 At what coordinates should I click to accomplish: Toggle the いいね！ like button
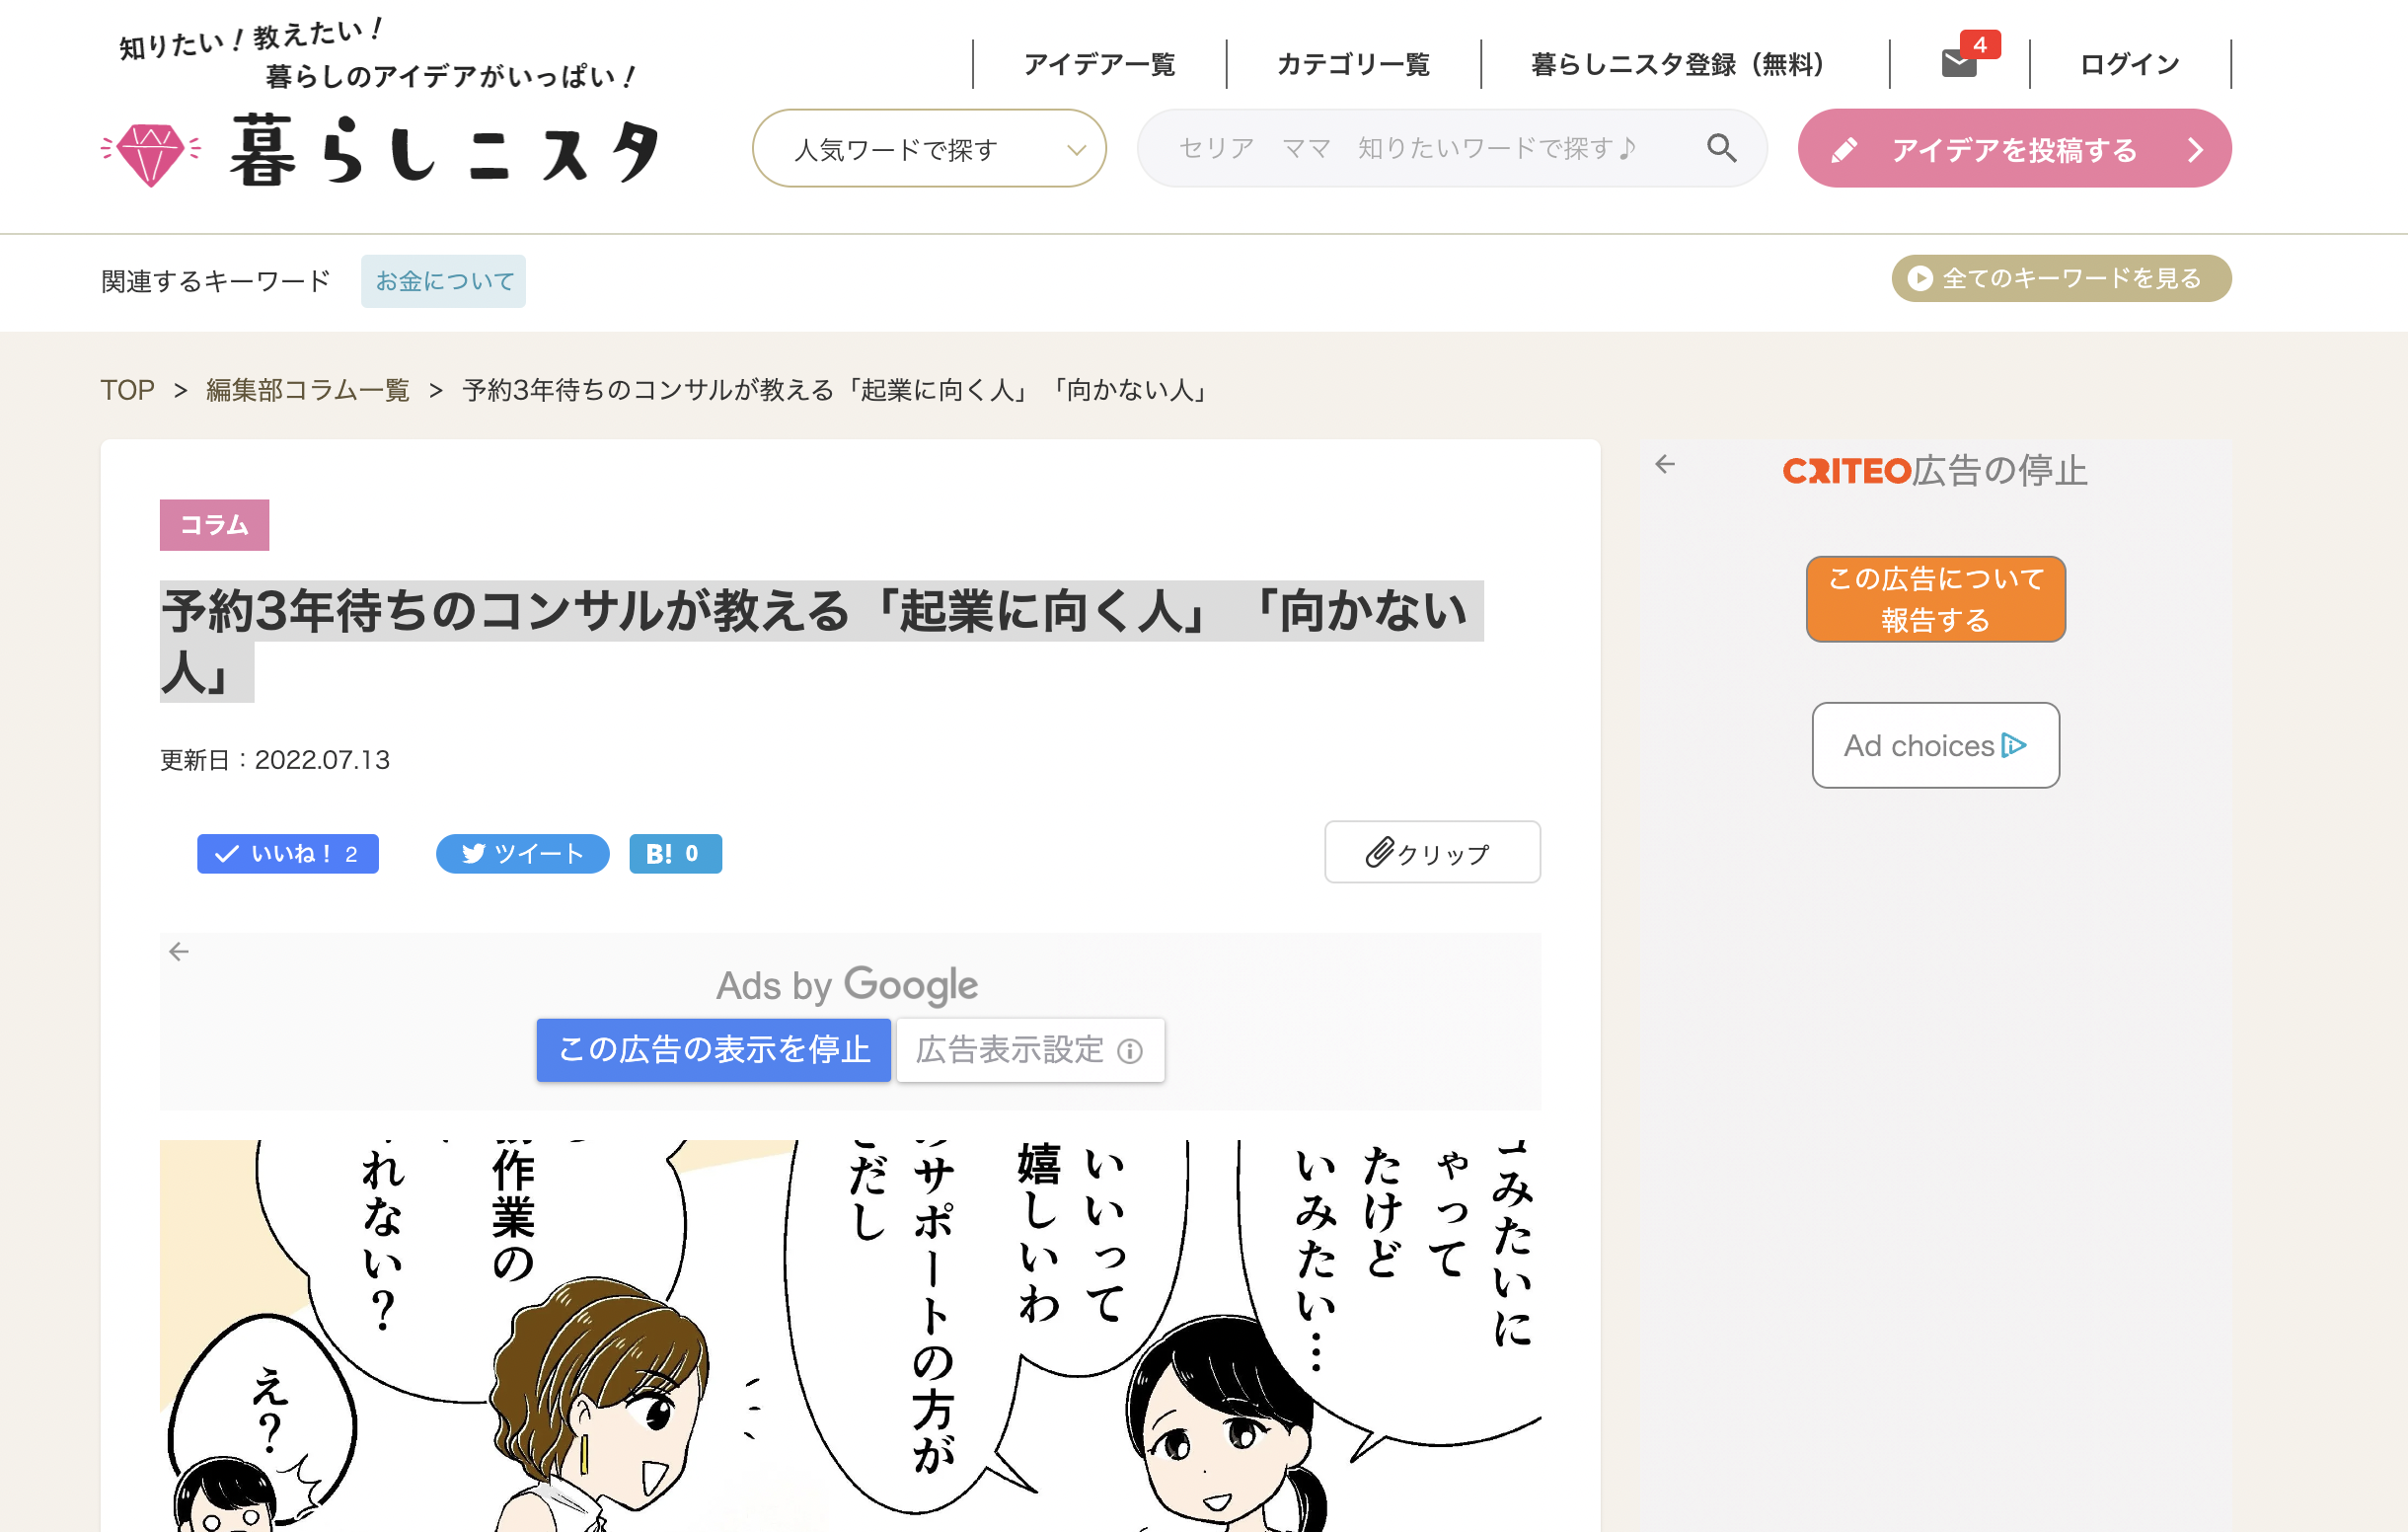287,853
